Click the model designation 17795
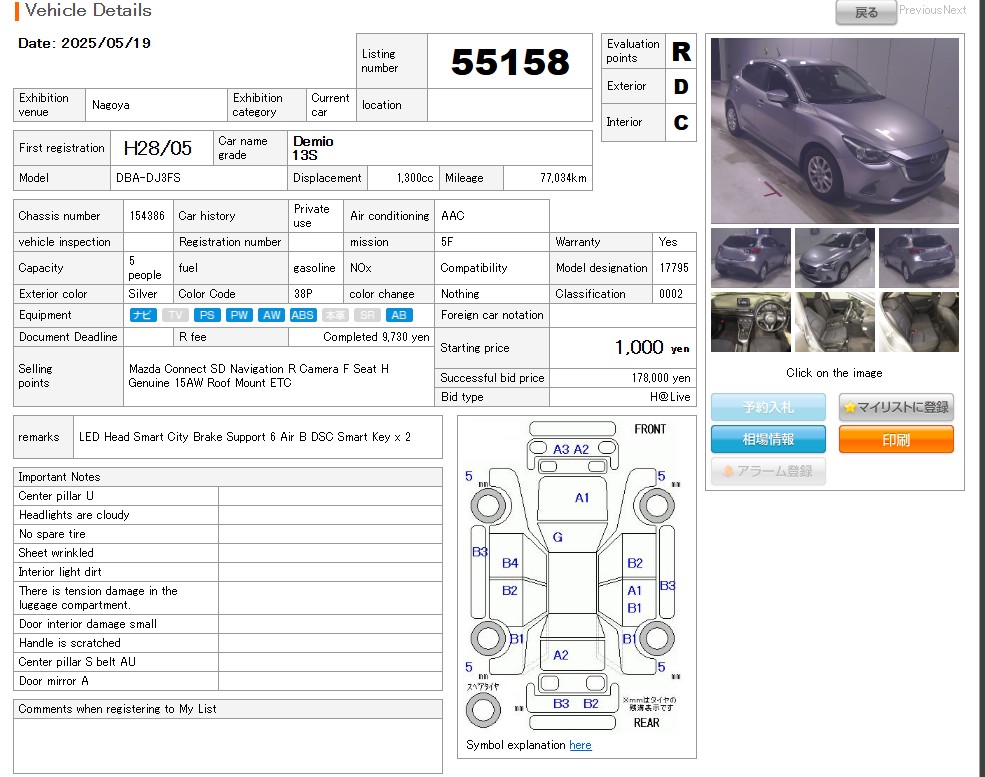This screenshot has width=985, height=777. (x=674, y=268)
